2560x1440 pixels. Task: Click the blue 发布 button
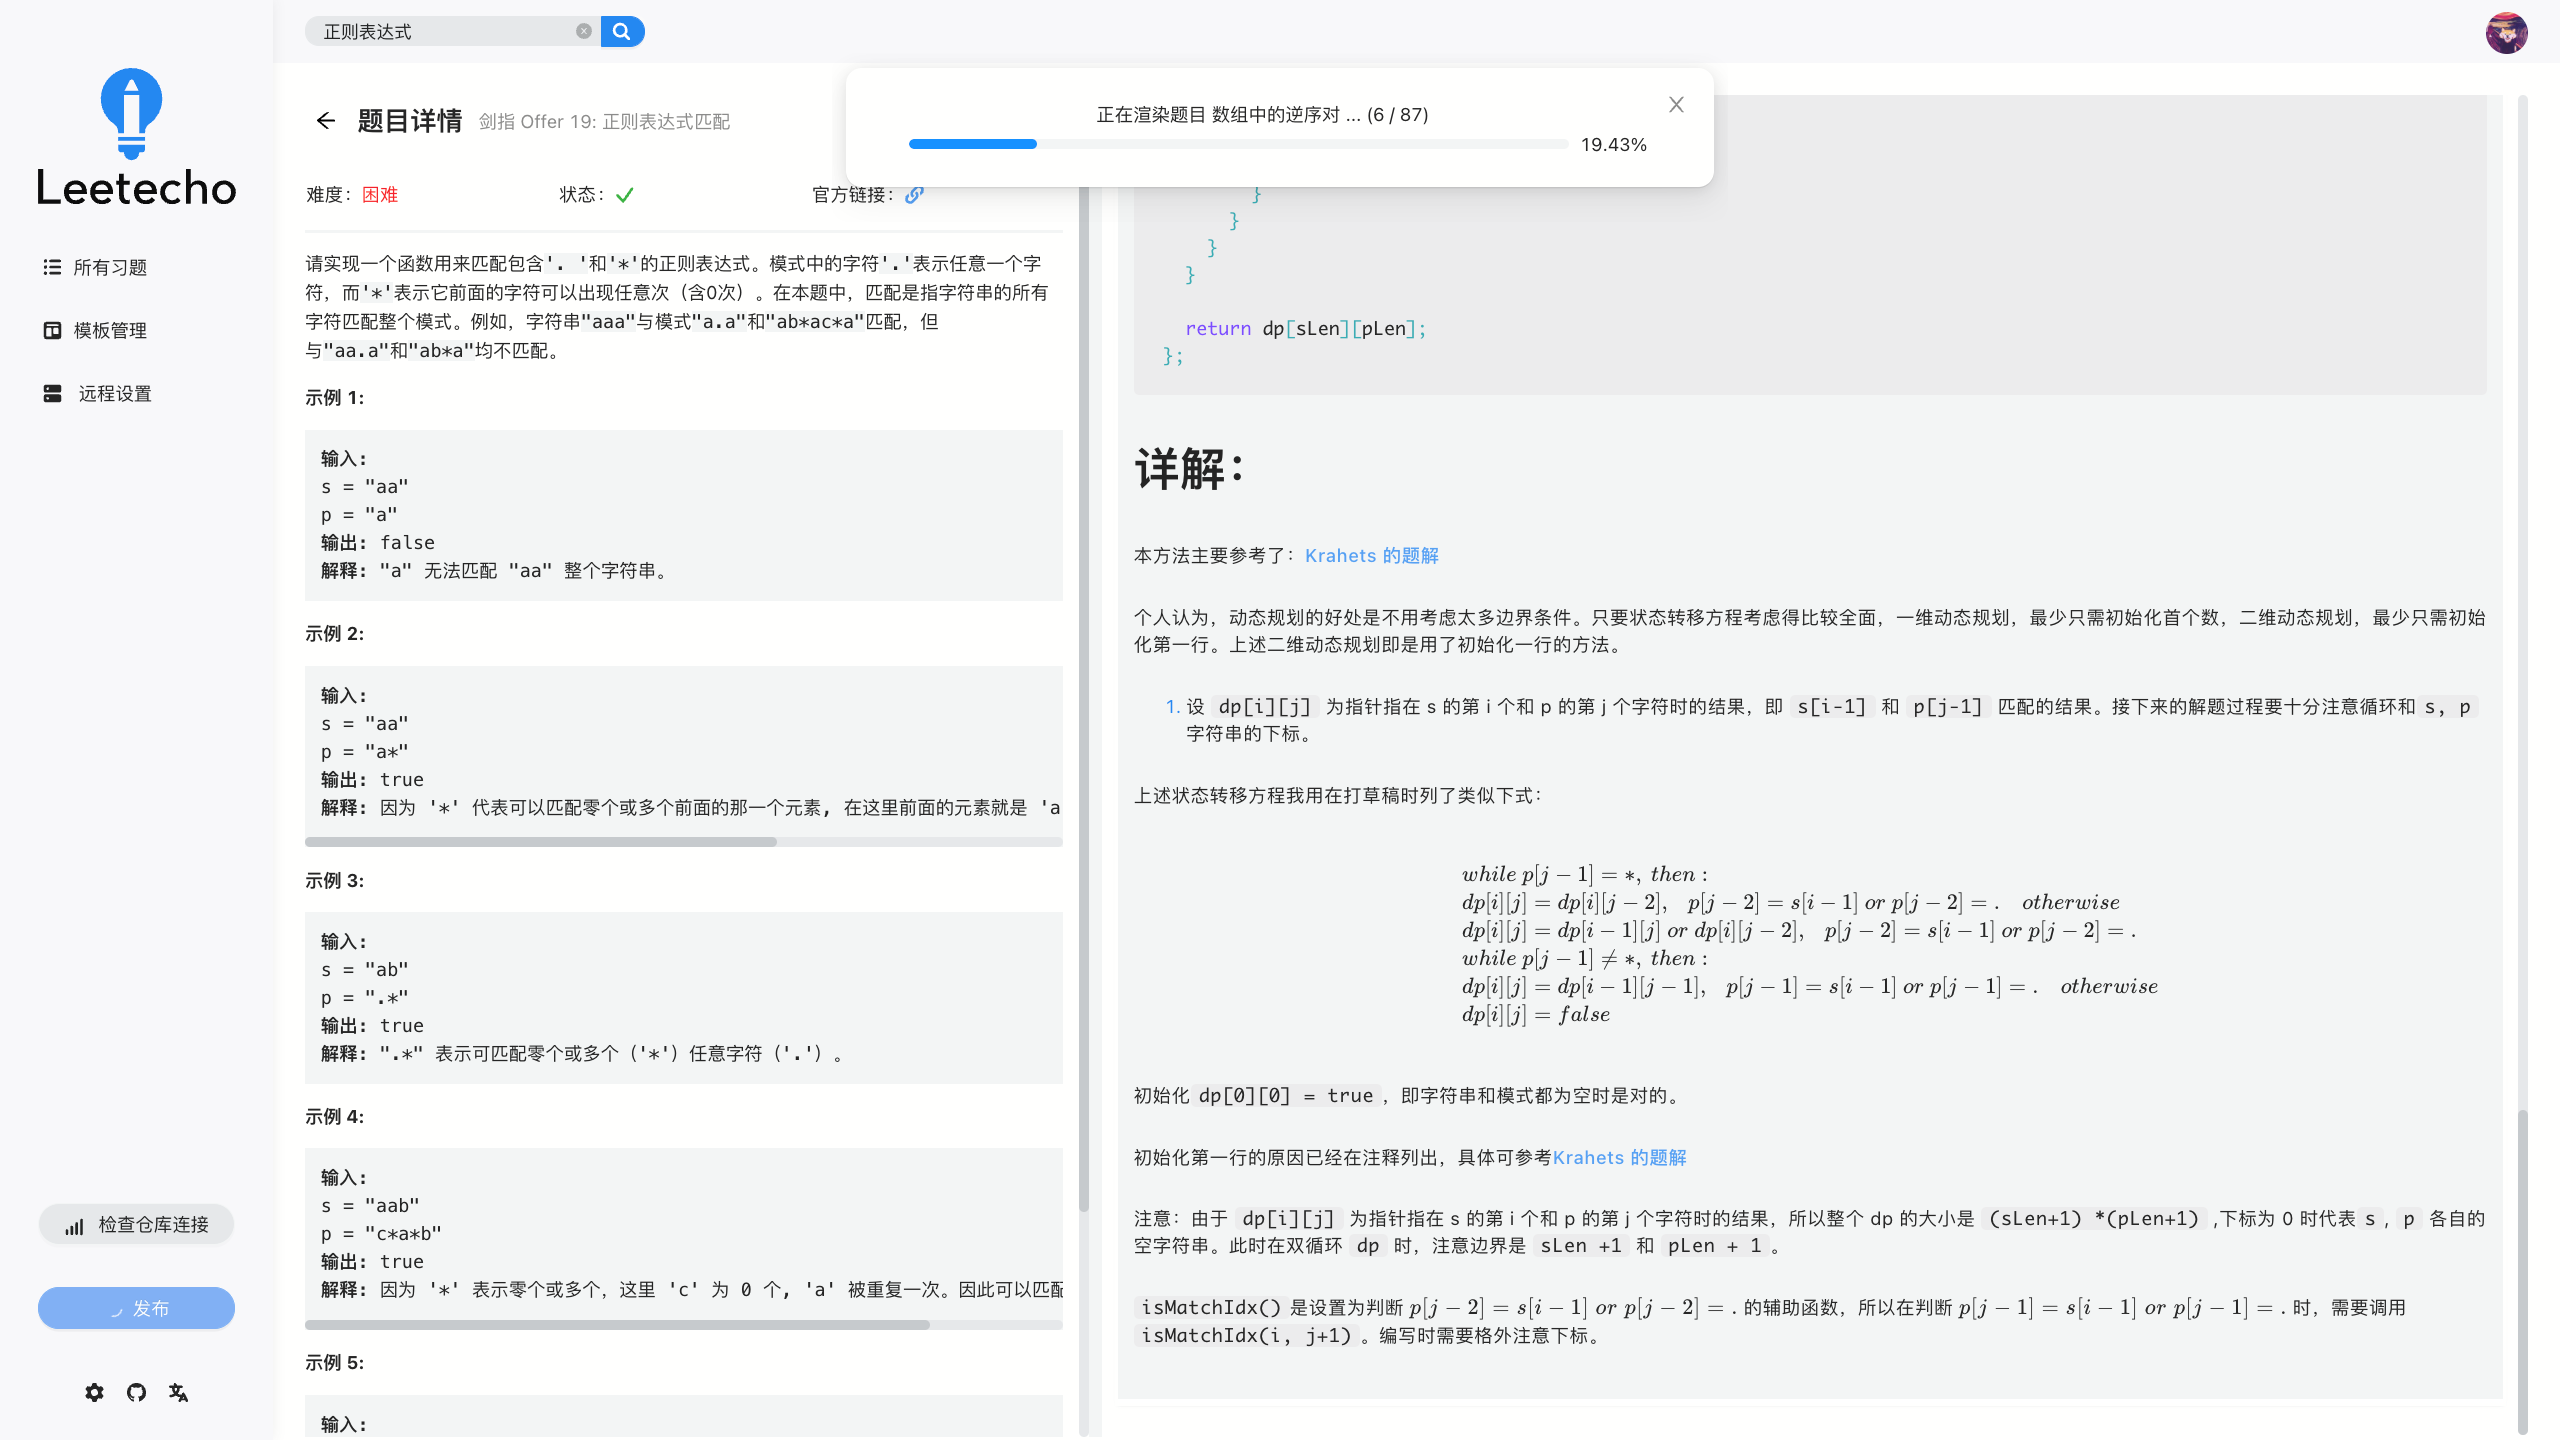coord(136,1308)
